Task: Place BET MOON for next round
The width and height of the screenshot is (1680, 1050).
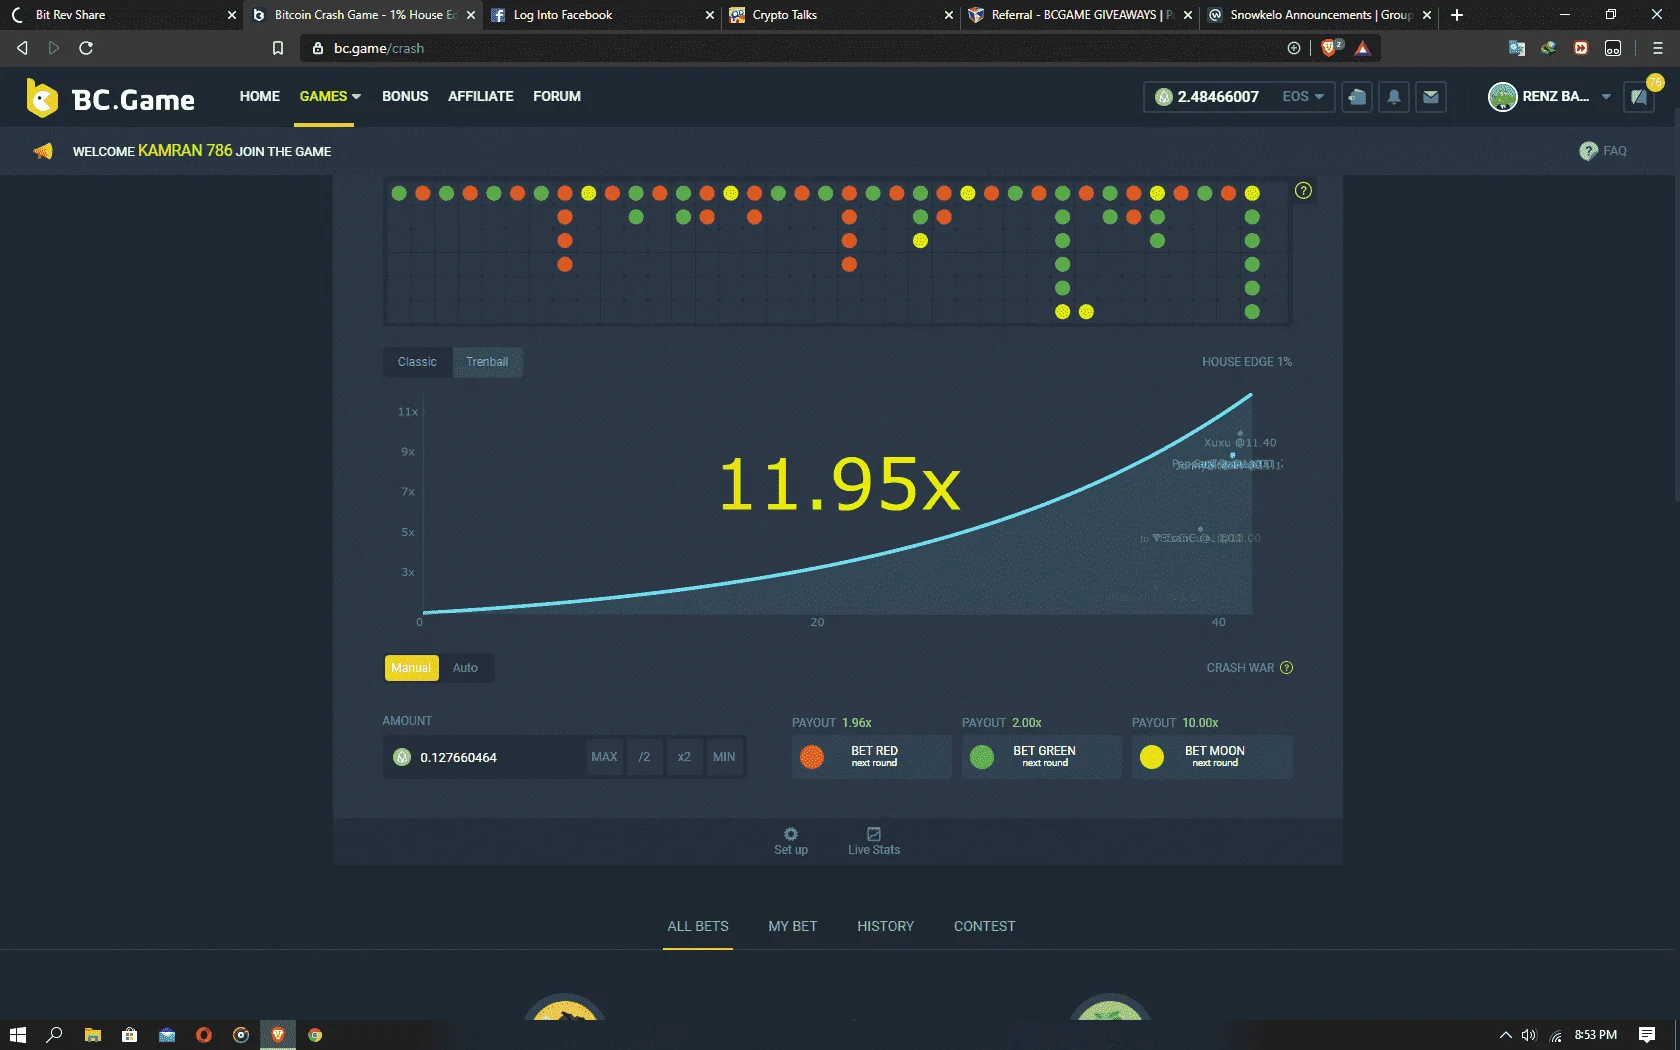Action: pos(1212,757)
